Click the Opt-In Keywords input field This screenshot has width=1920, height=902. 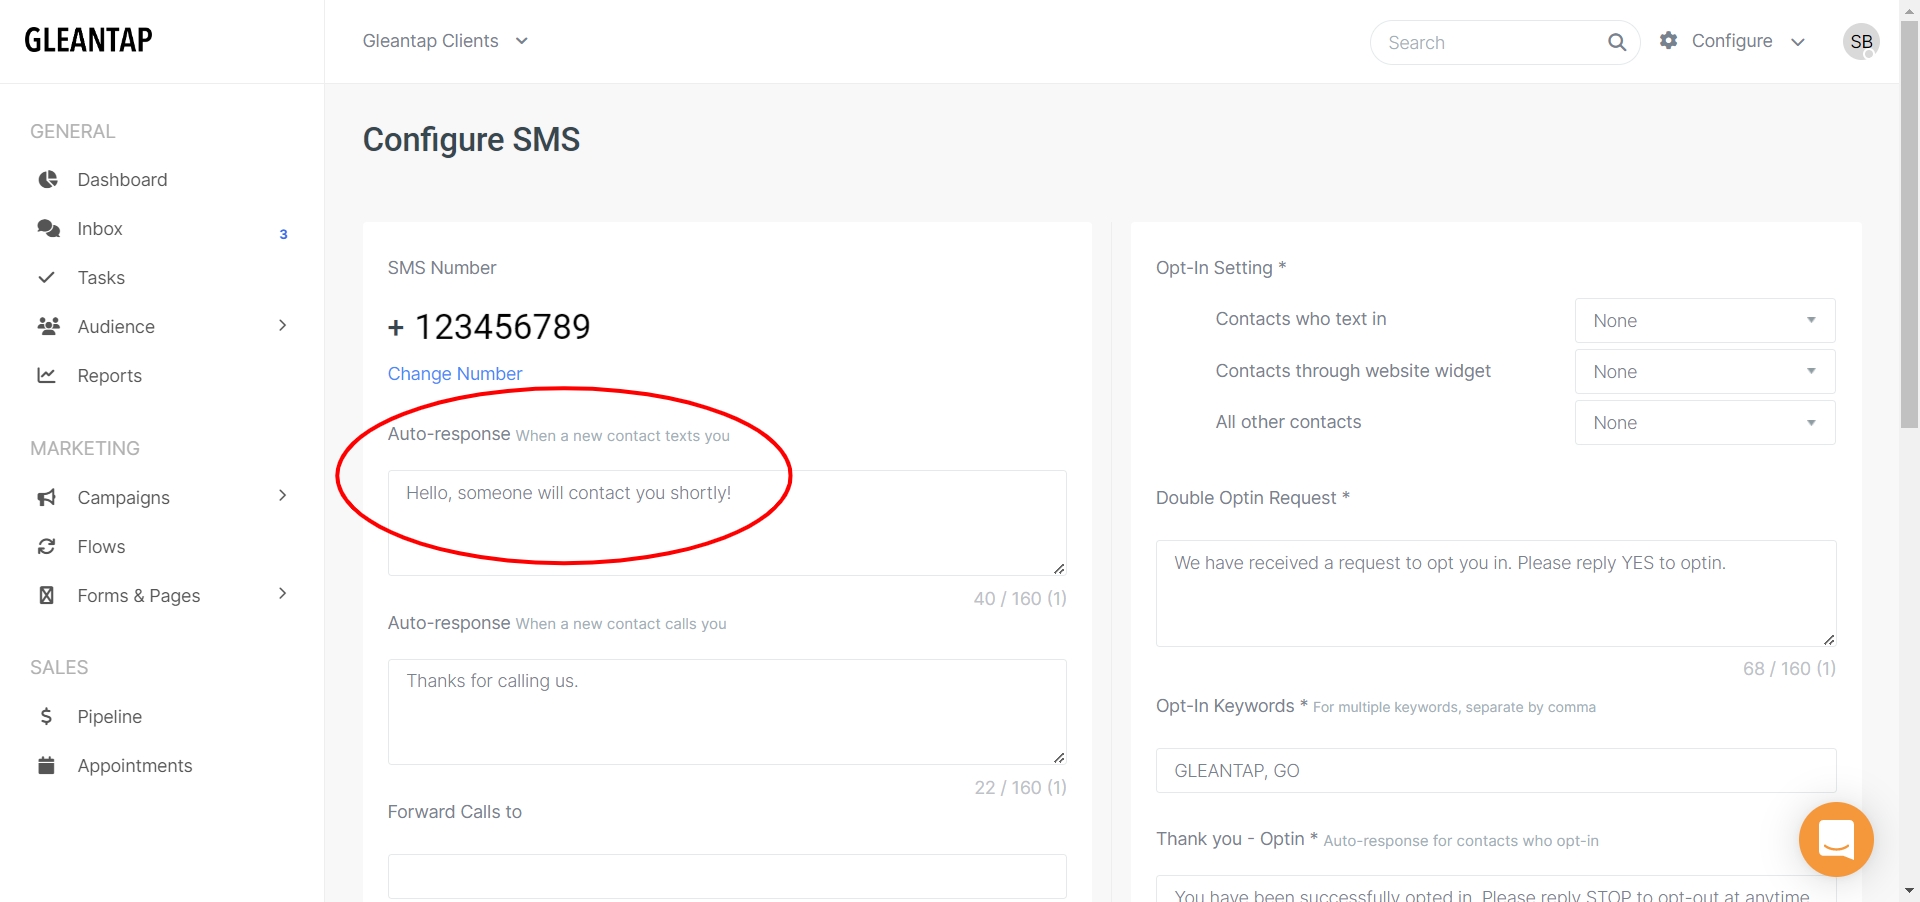click(1495, 771)
